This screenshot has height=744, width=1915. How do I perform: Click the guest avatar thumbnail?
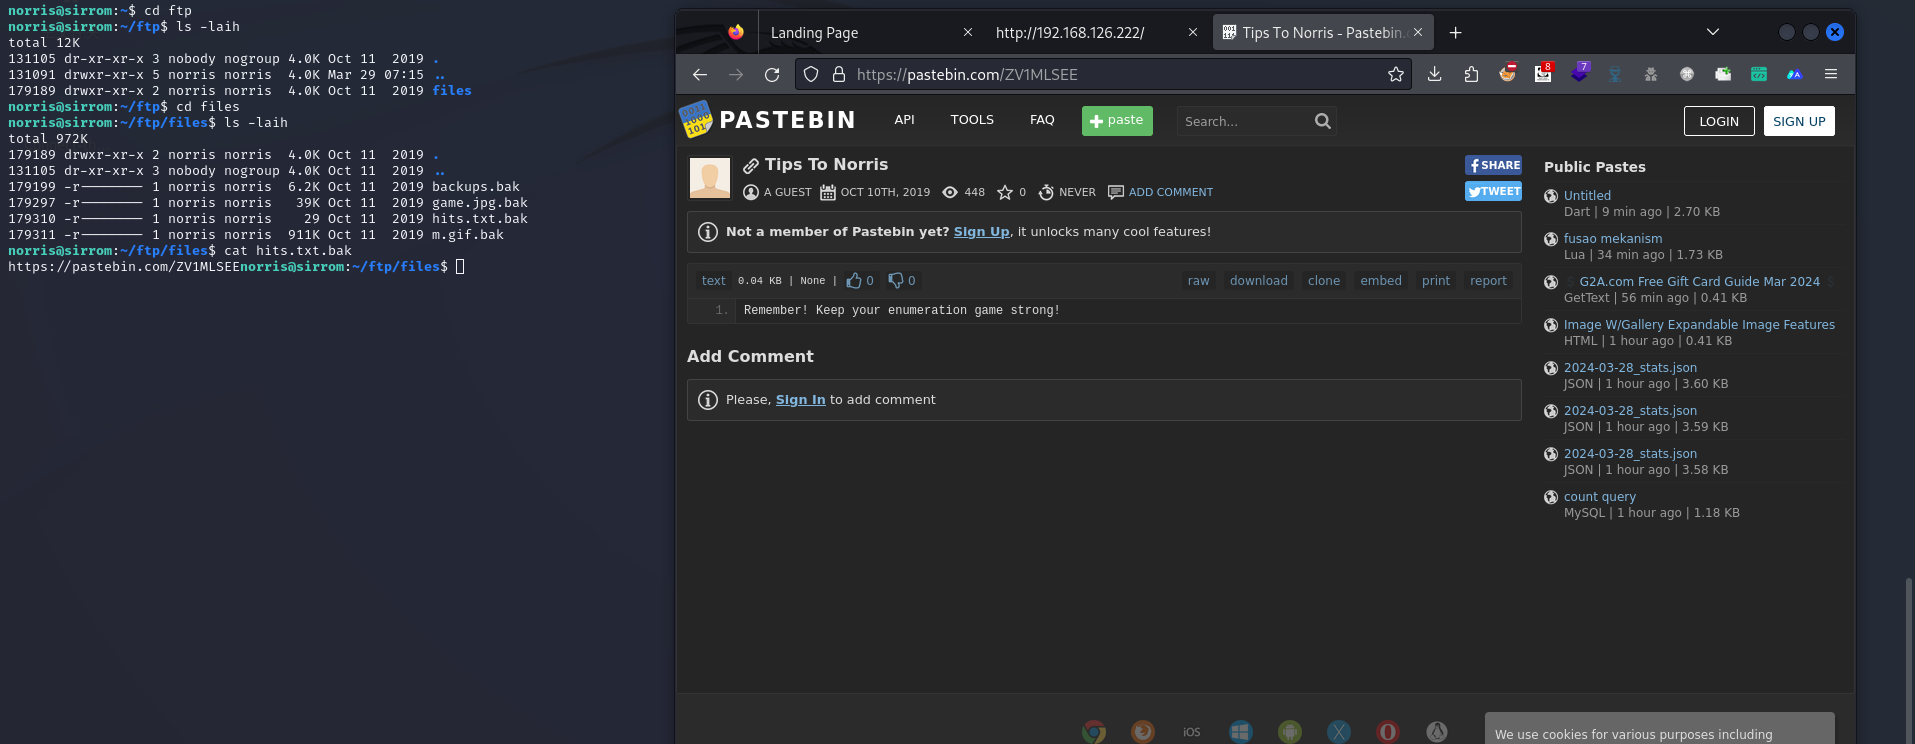click(x=710, y=178)
